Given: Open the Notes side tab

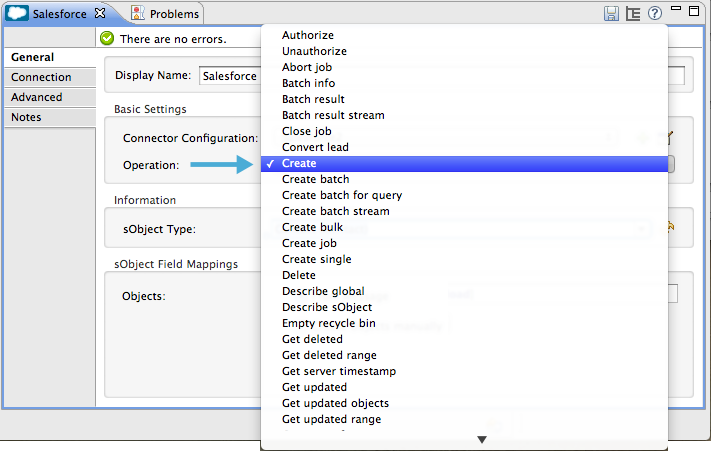Looking at the screenshot, I should [x=50, y=117].
